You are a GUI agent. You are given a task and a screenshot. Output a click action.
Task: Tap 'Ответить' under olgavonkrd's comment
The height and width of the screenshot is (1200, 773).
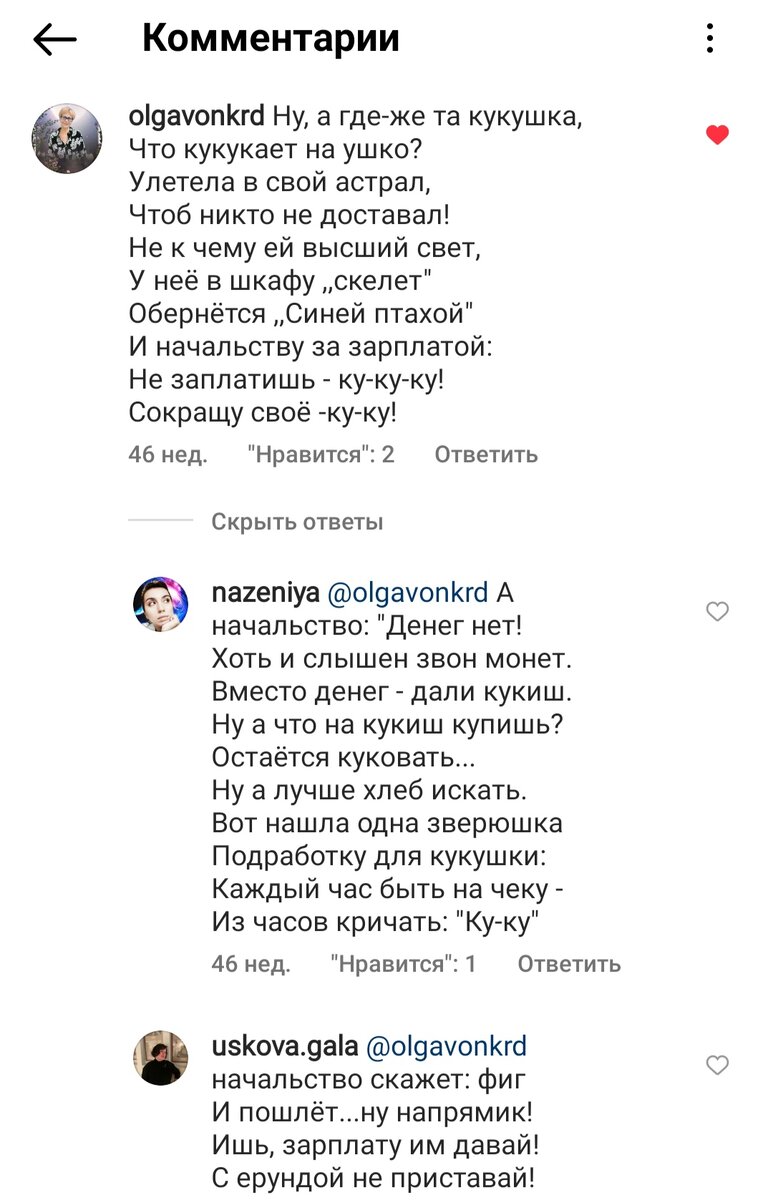tap(483, 455)
